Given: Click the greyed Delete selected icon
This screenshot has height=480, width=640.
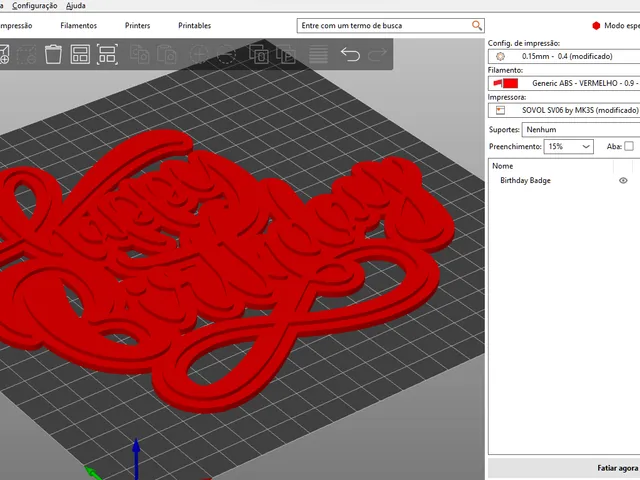Looking at the screenshot, I should [x=27, y=54].
